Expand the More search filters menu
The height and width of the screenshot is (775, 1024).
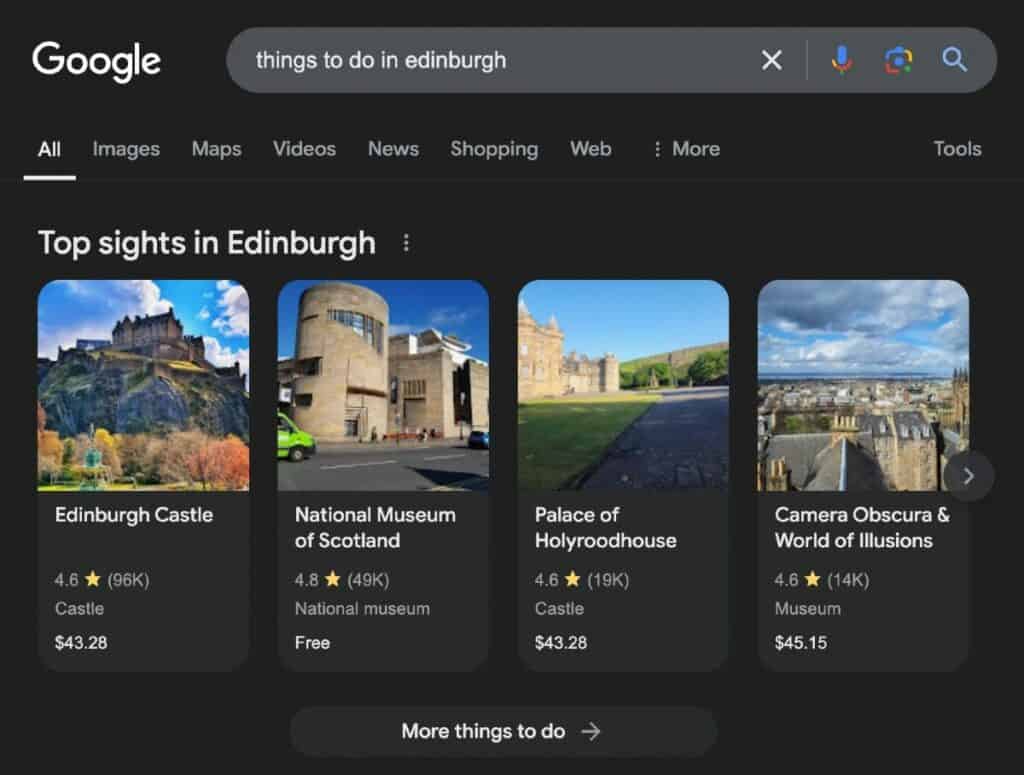pos(687,150)
